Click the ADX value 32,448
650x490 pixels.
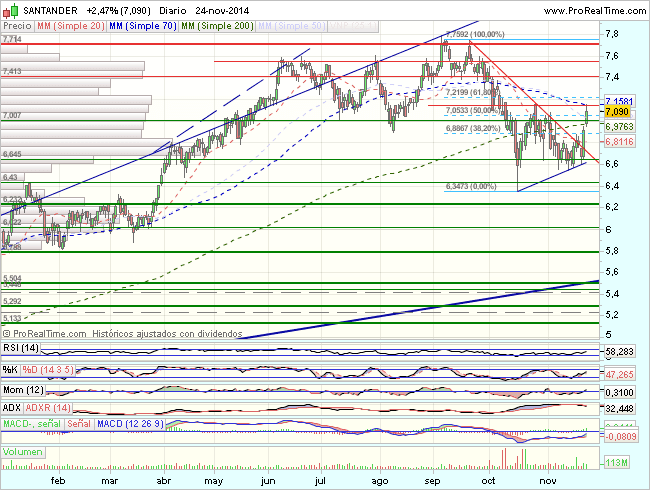pos(619,409)
